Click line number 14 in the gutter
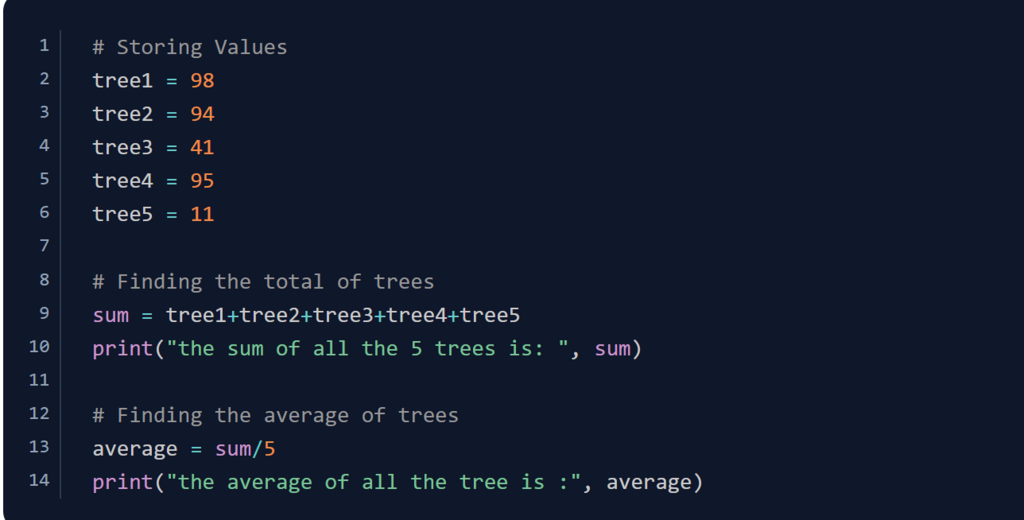Viewport: 1024px width, 520px height. [x=40, y=480]
